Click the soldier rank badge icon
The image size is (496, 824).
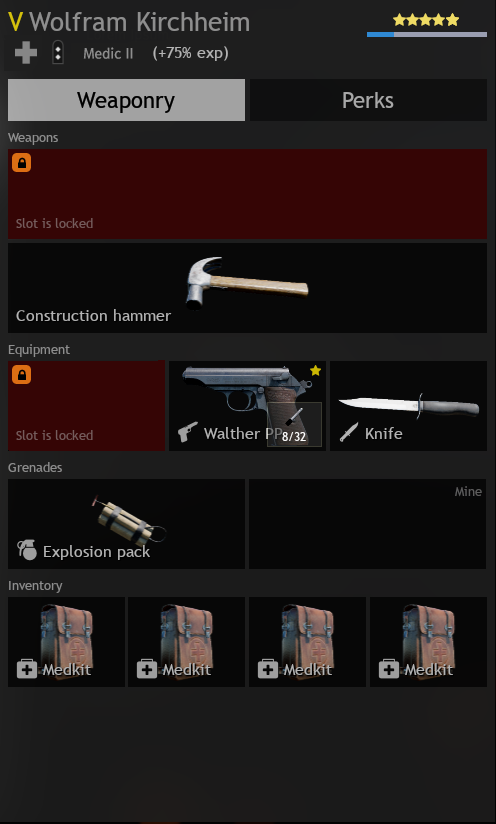click(58, 53)
